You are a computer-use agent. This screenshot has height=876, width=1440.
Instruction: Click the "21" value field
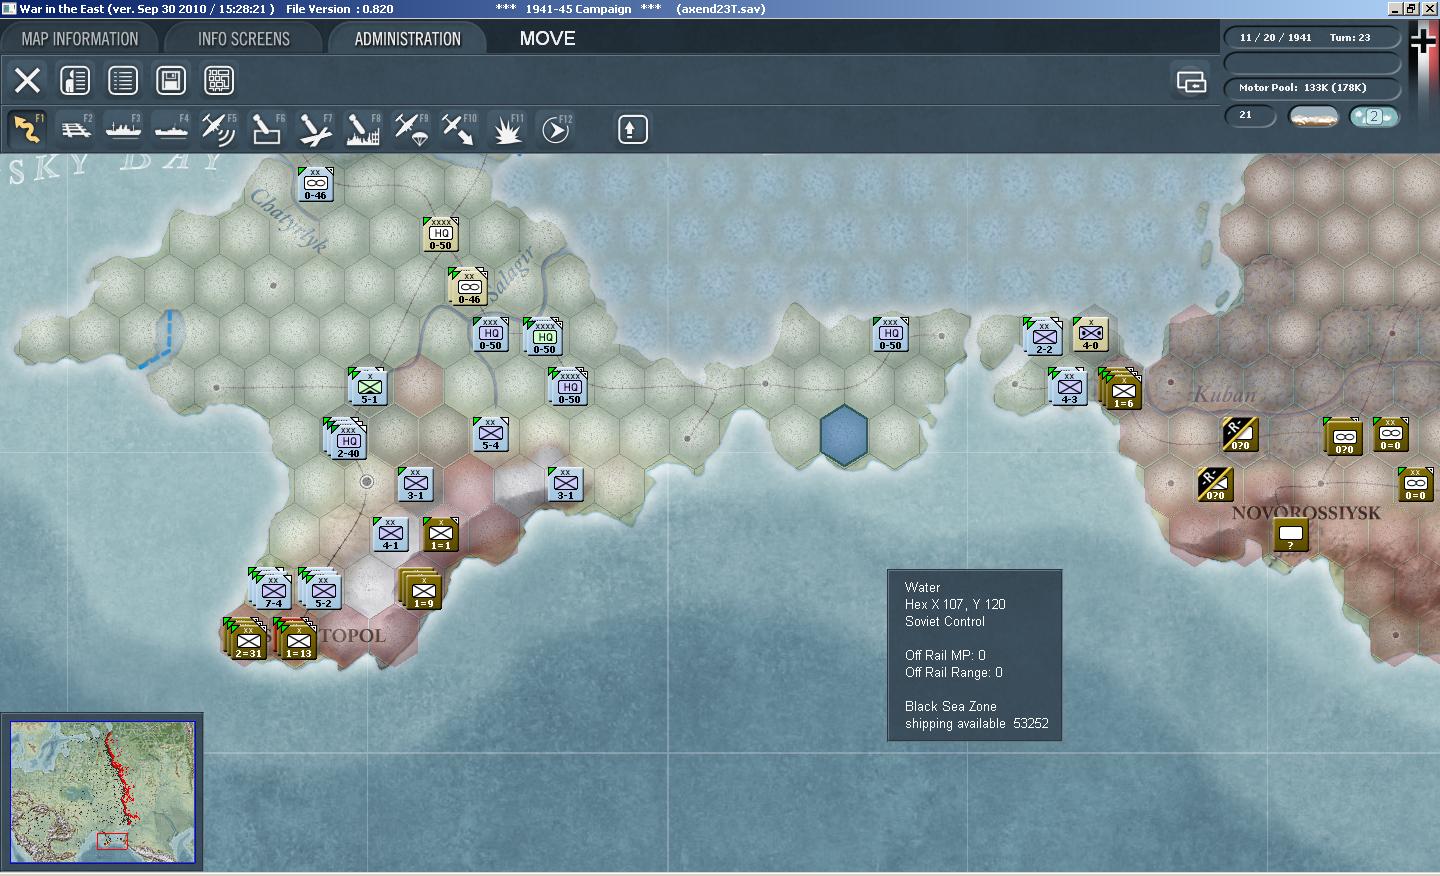[x=1250, y=116]
